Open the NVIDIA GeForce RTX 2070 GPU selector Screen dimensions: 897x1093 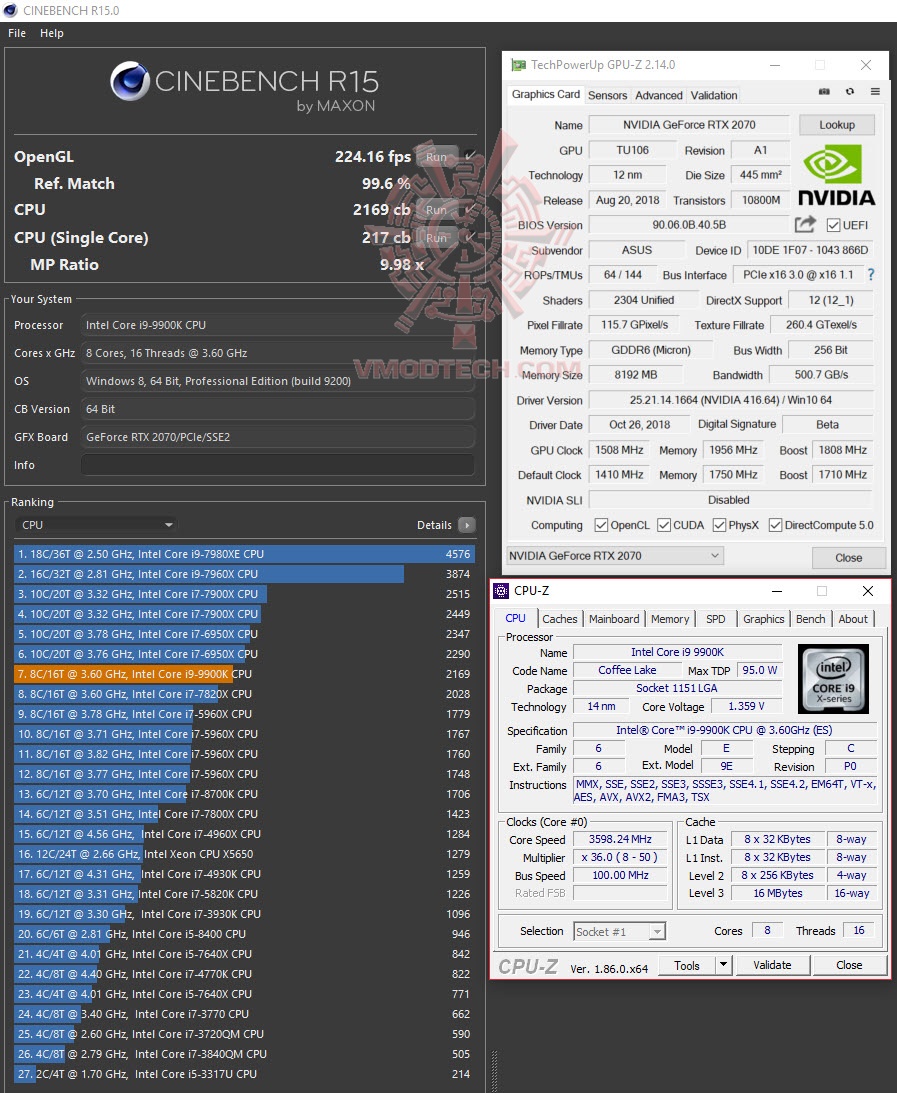point(615,556)
